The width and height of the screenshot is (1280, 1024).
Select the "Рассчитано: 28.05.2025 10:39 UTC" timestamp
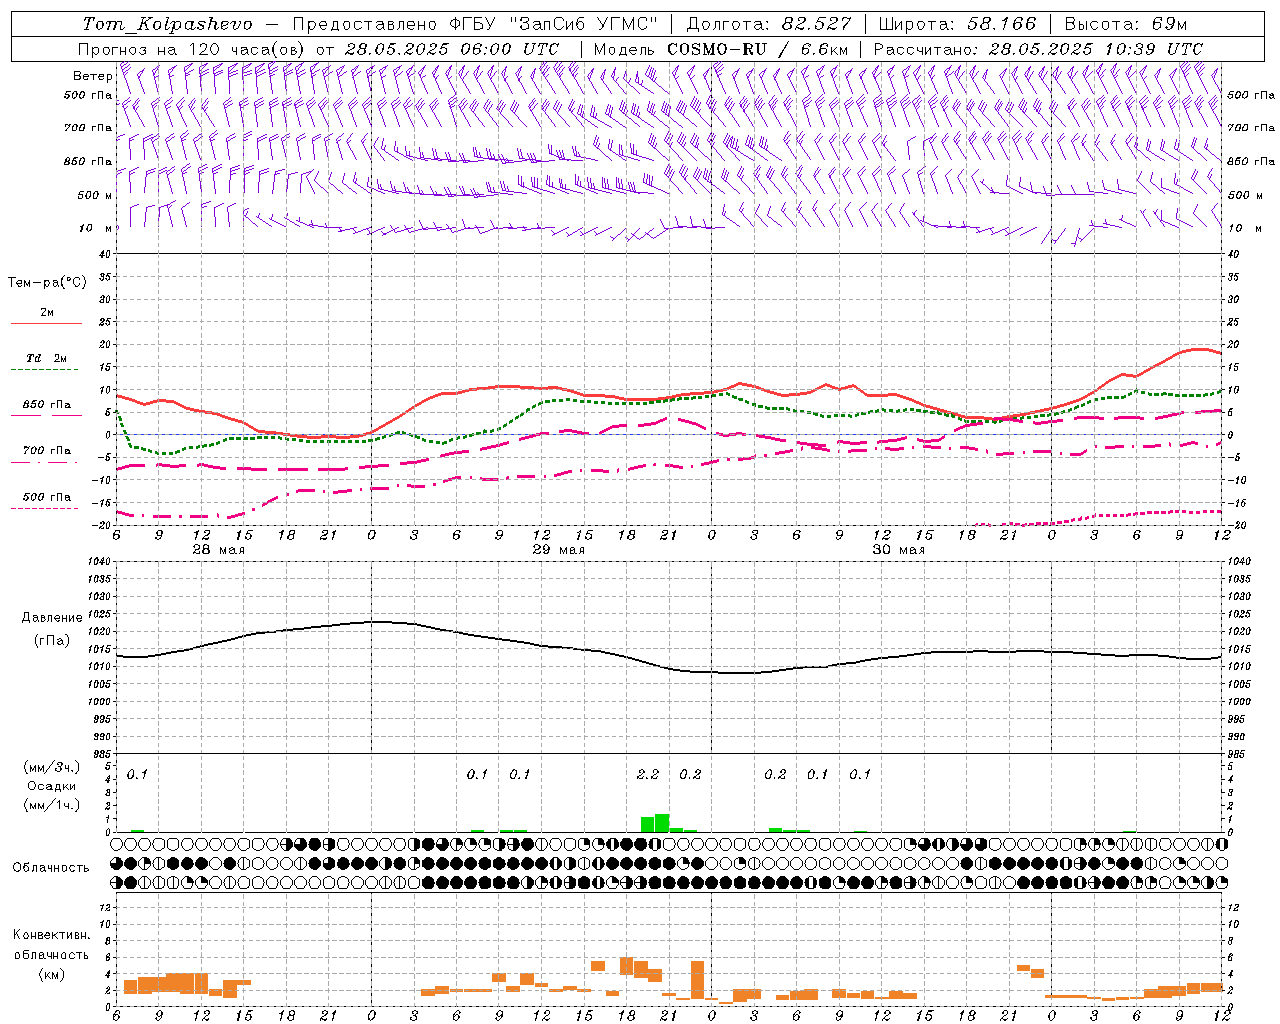pyautogui.click(x=1038, y=49)
